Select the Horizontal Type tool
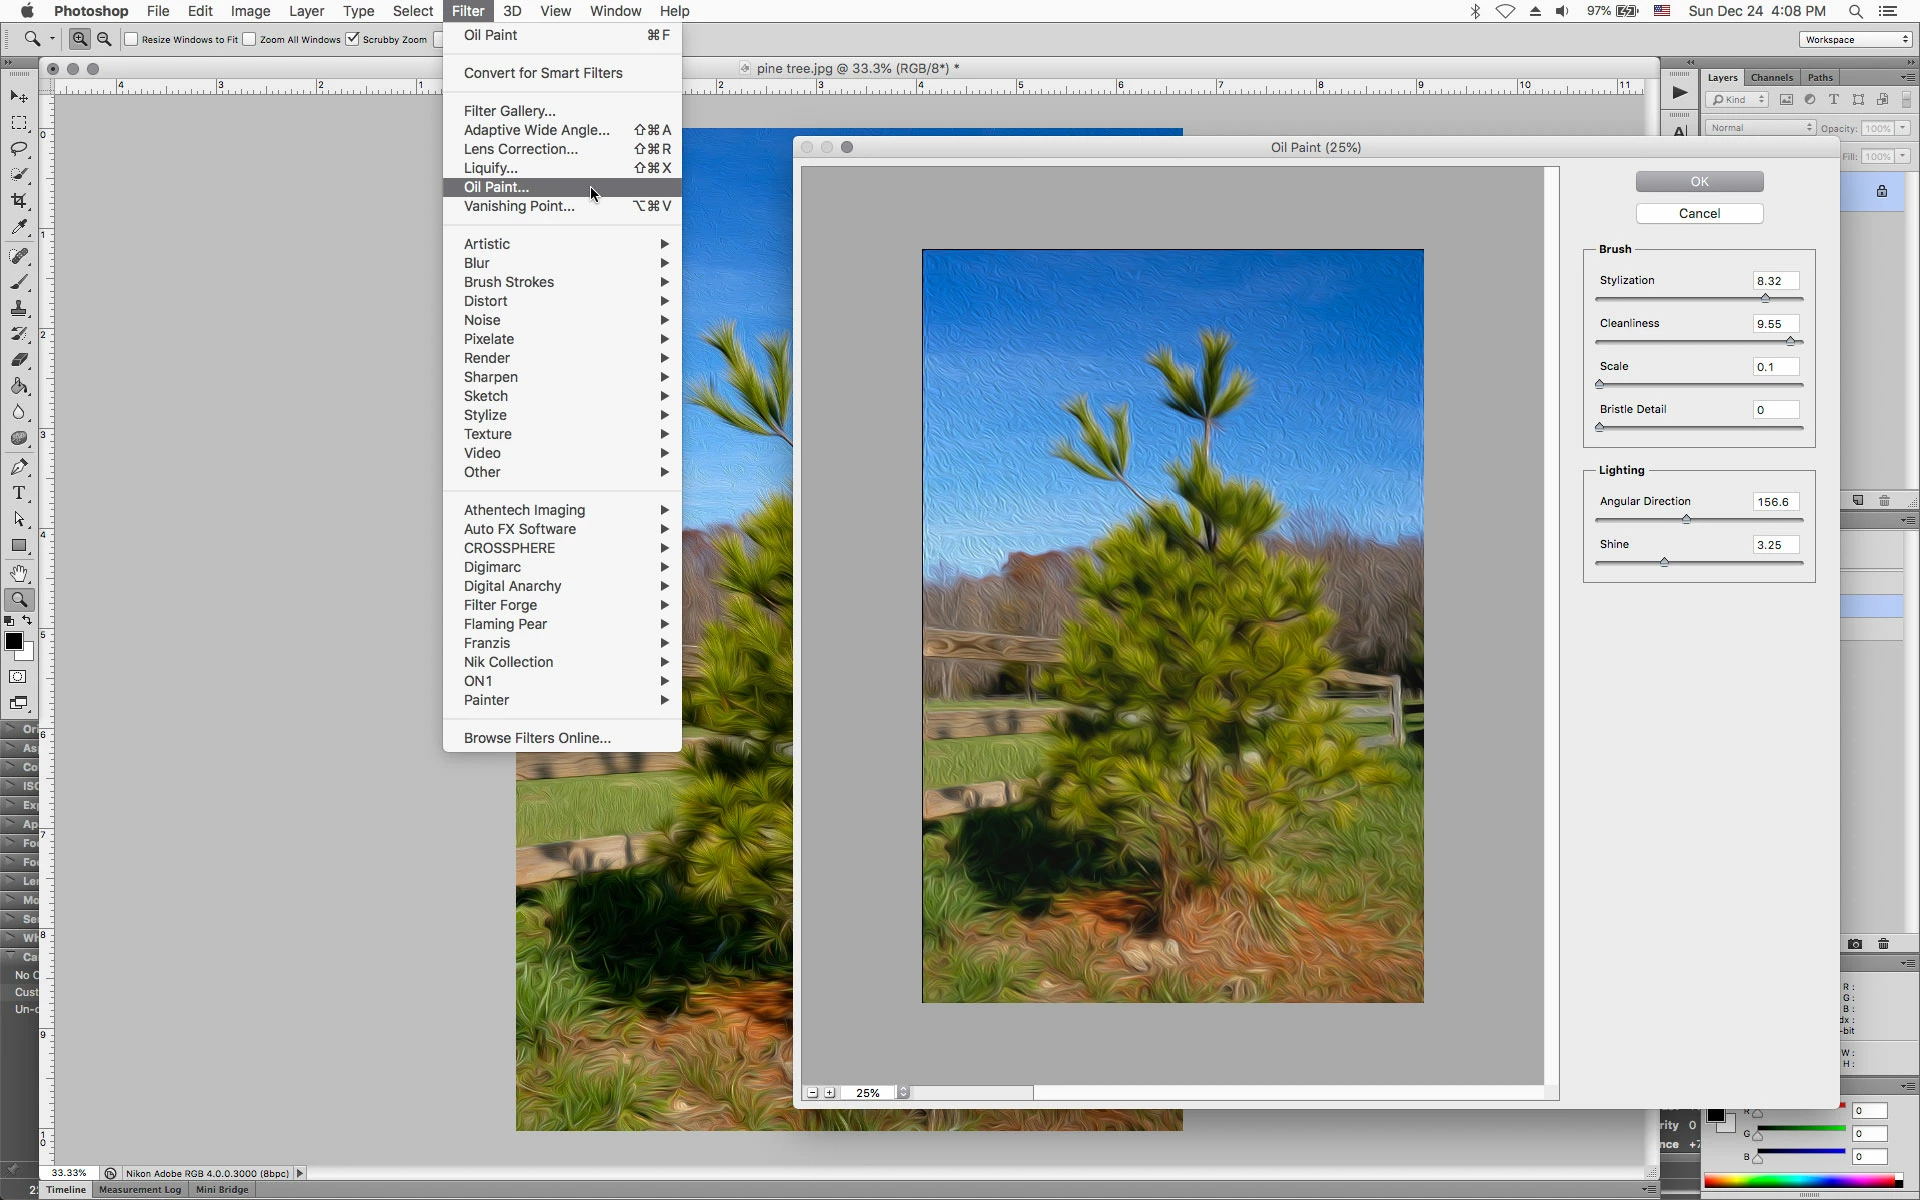Screen dimensions: 1920x1200 pos(19,493)
